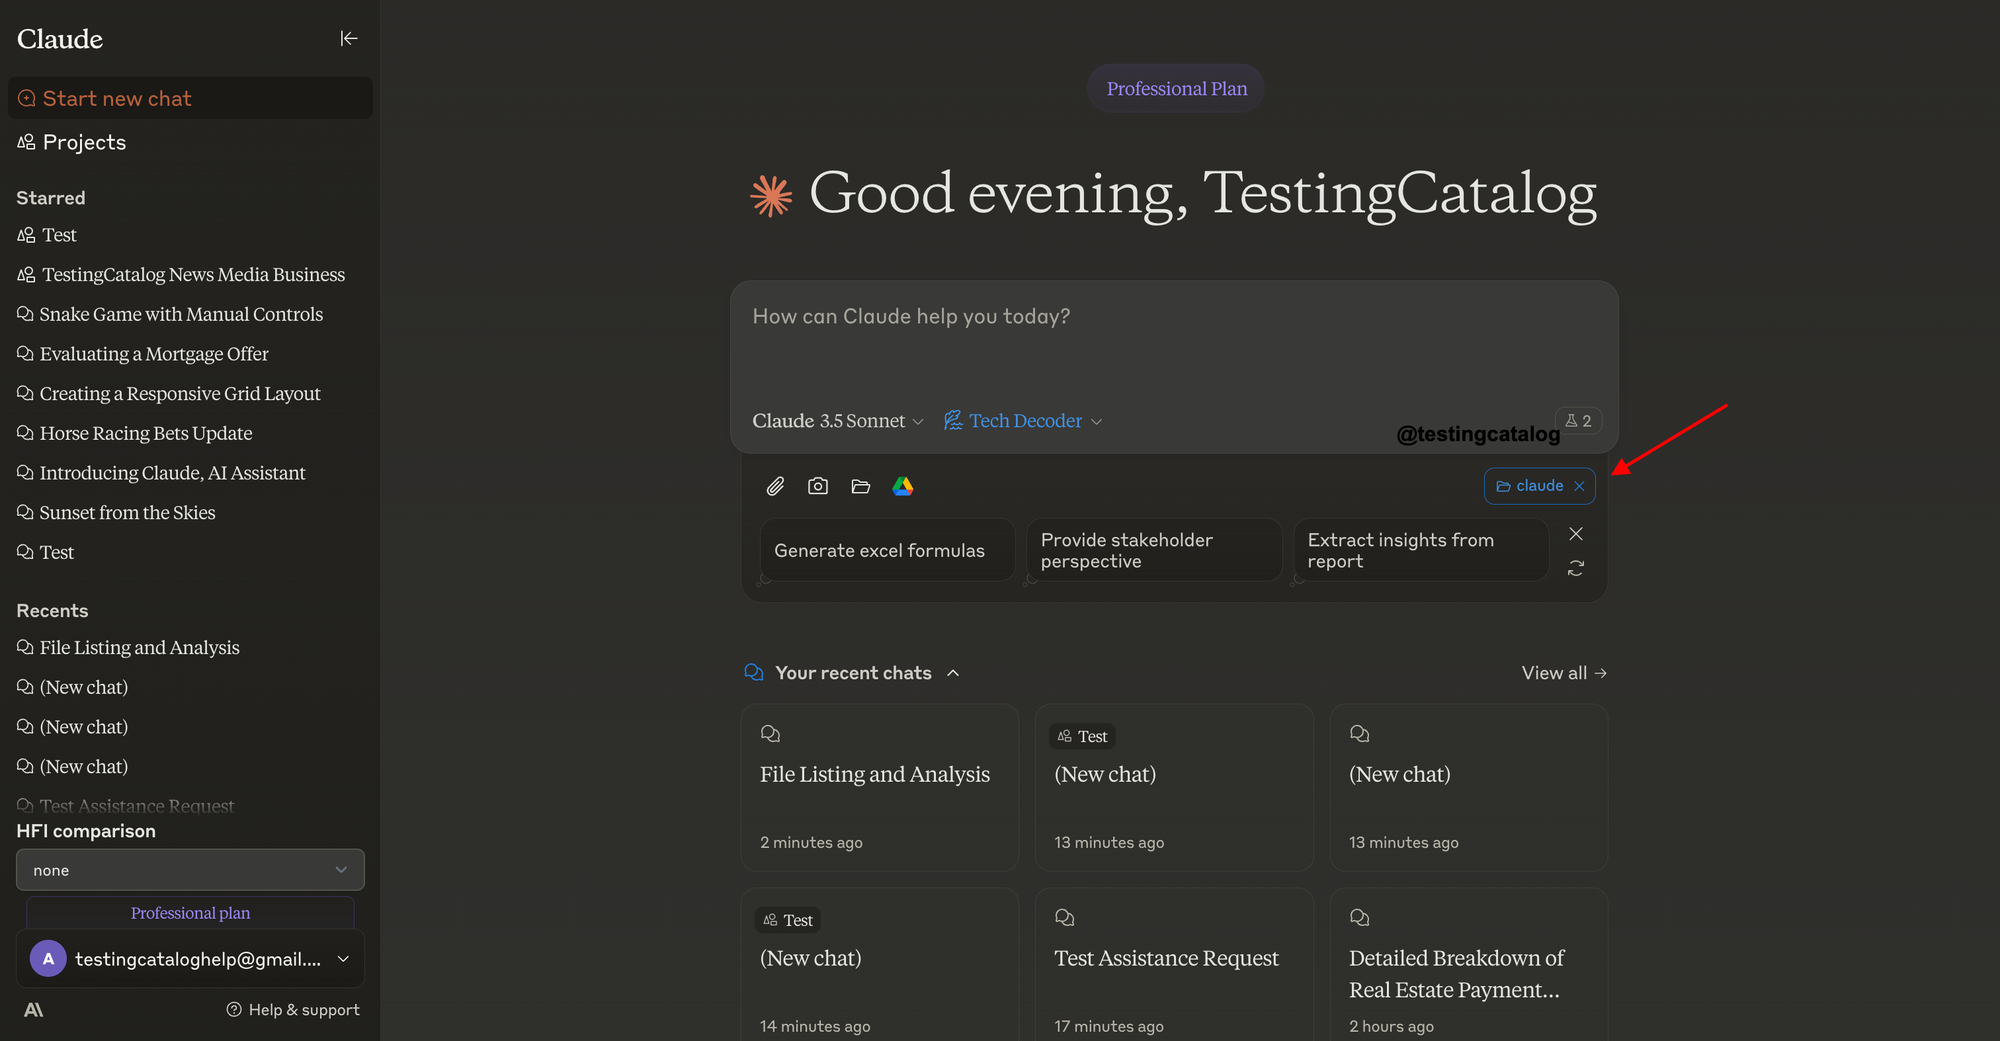Open Creating a Responsive Grid Layout chat

pyautogui.click(x=169, y=393)
